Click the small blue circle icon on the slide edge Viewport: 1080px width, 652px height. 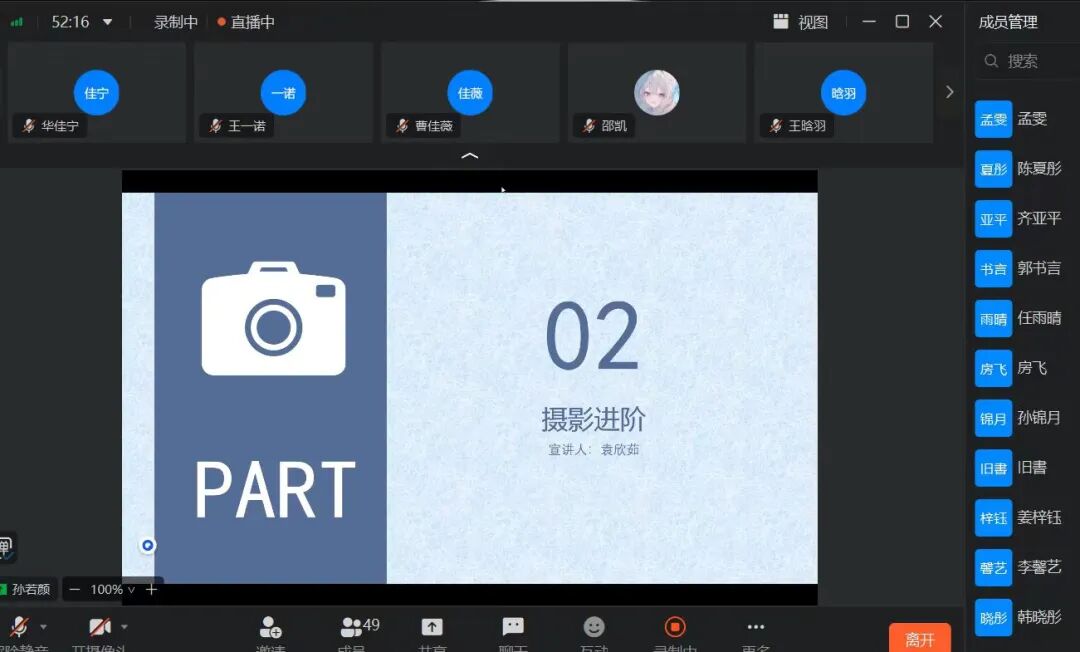(x=147, y=546)
